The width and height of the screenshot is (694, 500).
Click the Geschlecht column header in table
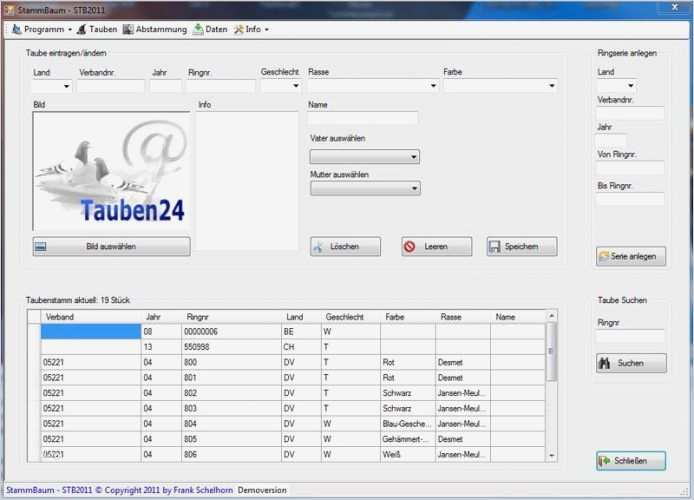pos(350,317)
